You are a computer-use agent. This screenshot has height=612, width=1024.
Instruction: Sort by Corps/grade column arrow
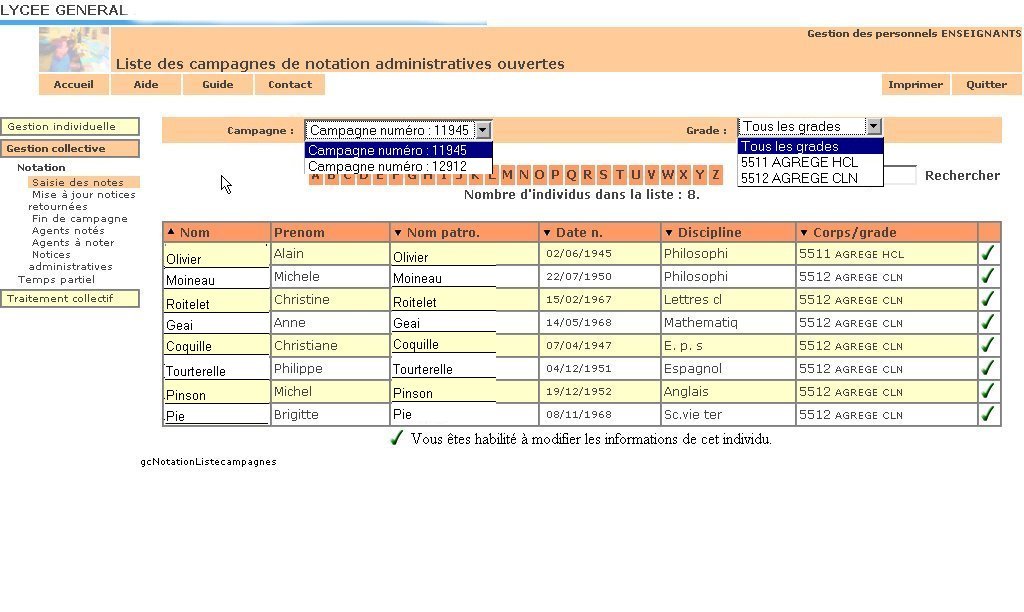point(804,233)
